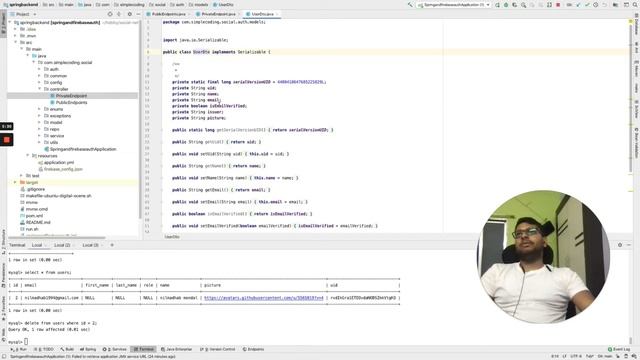Click the Project tree horizontal scrollbar

[57, 237]
